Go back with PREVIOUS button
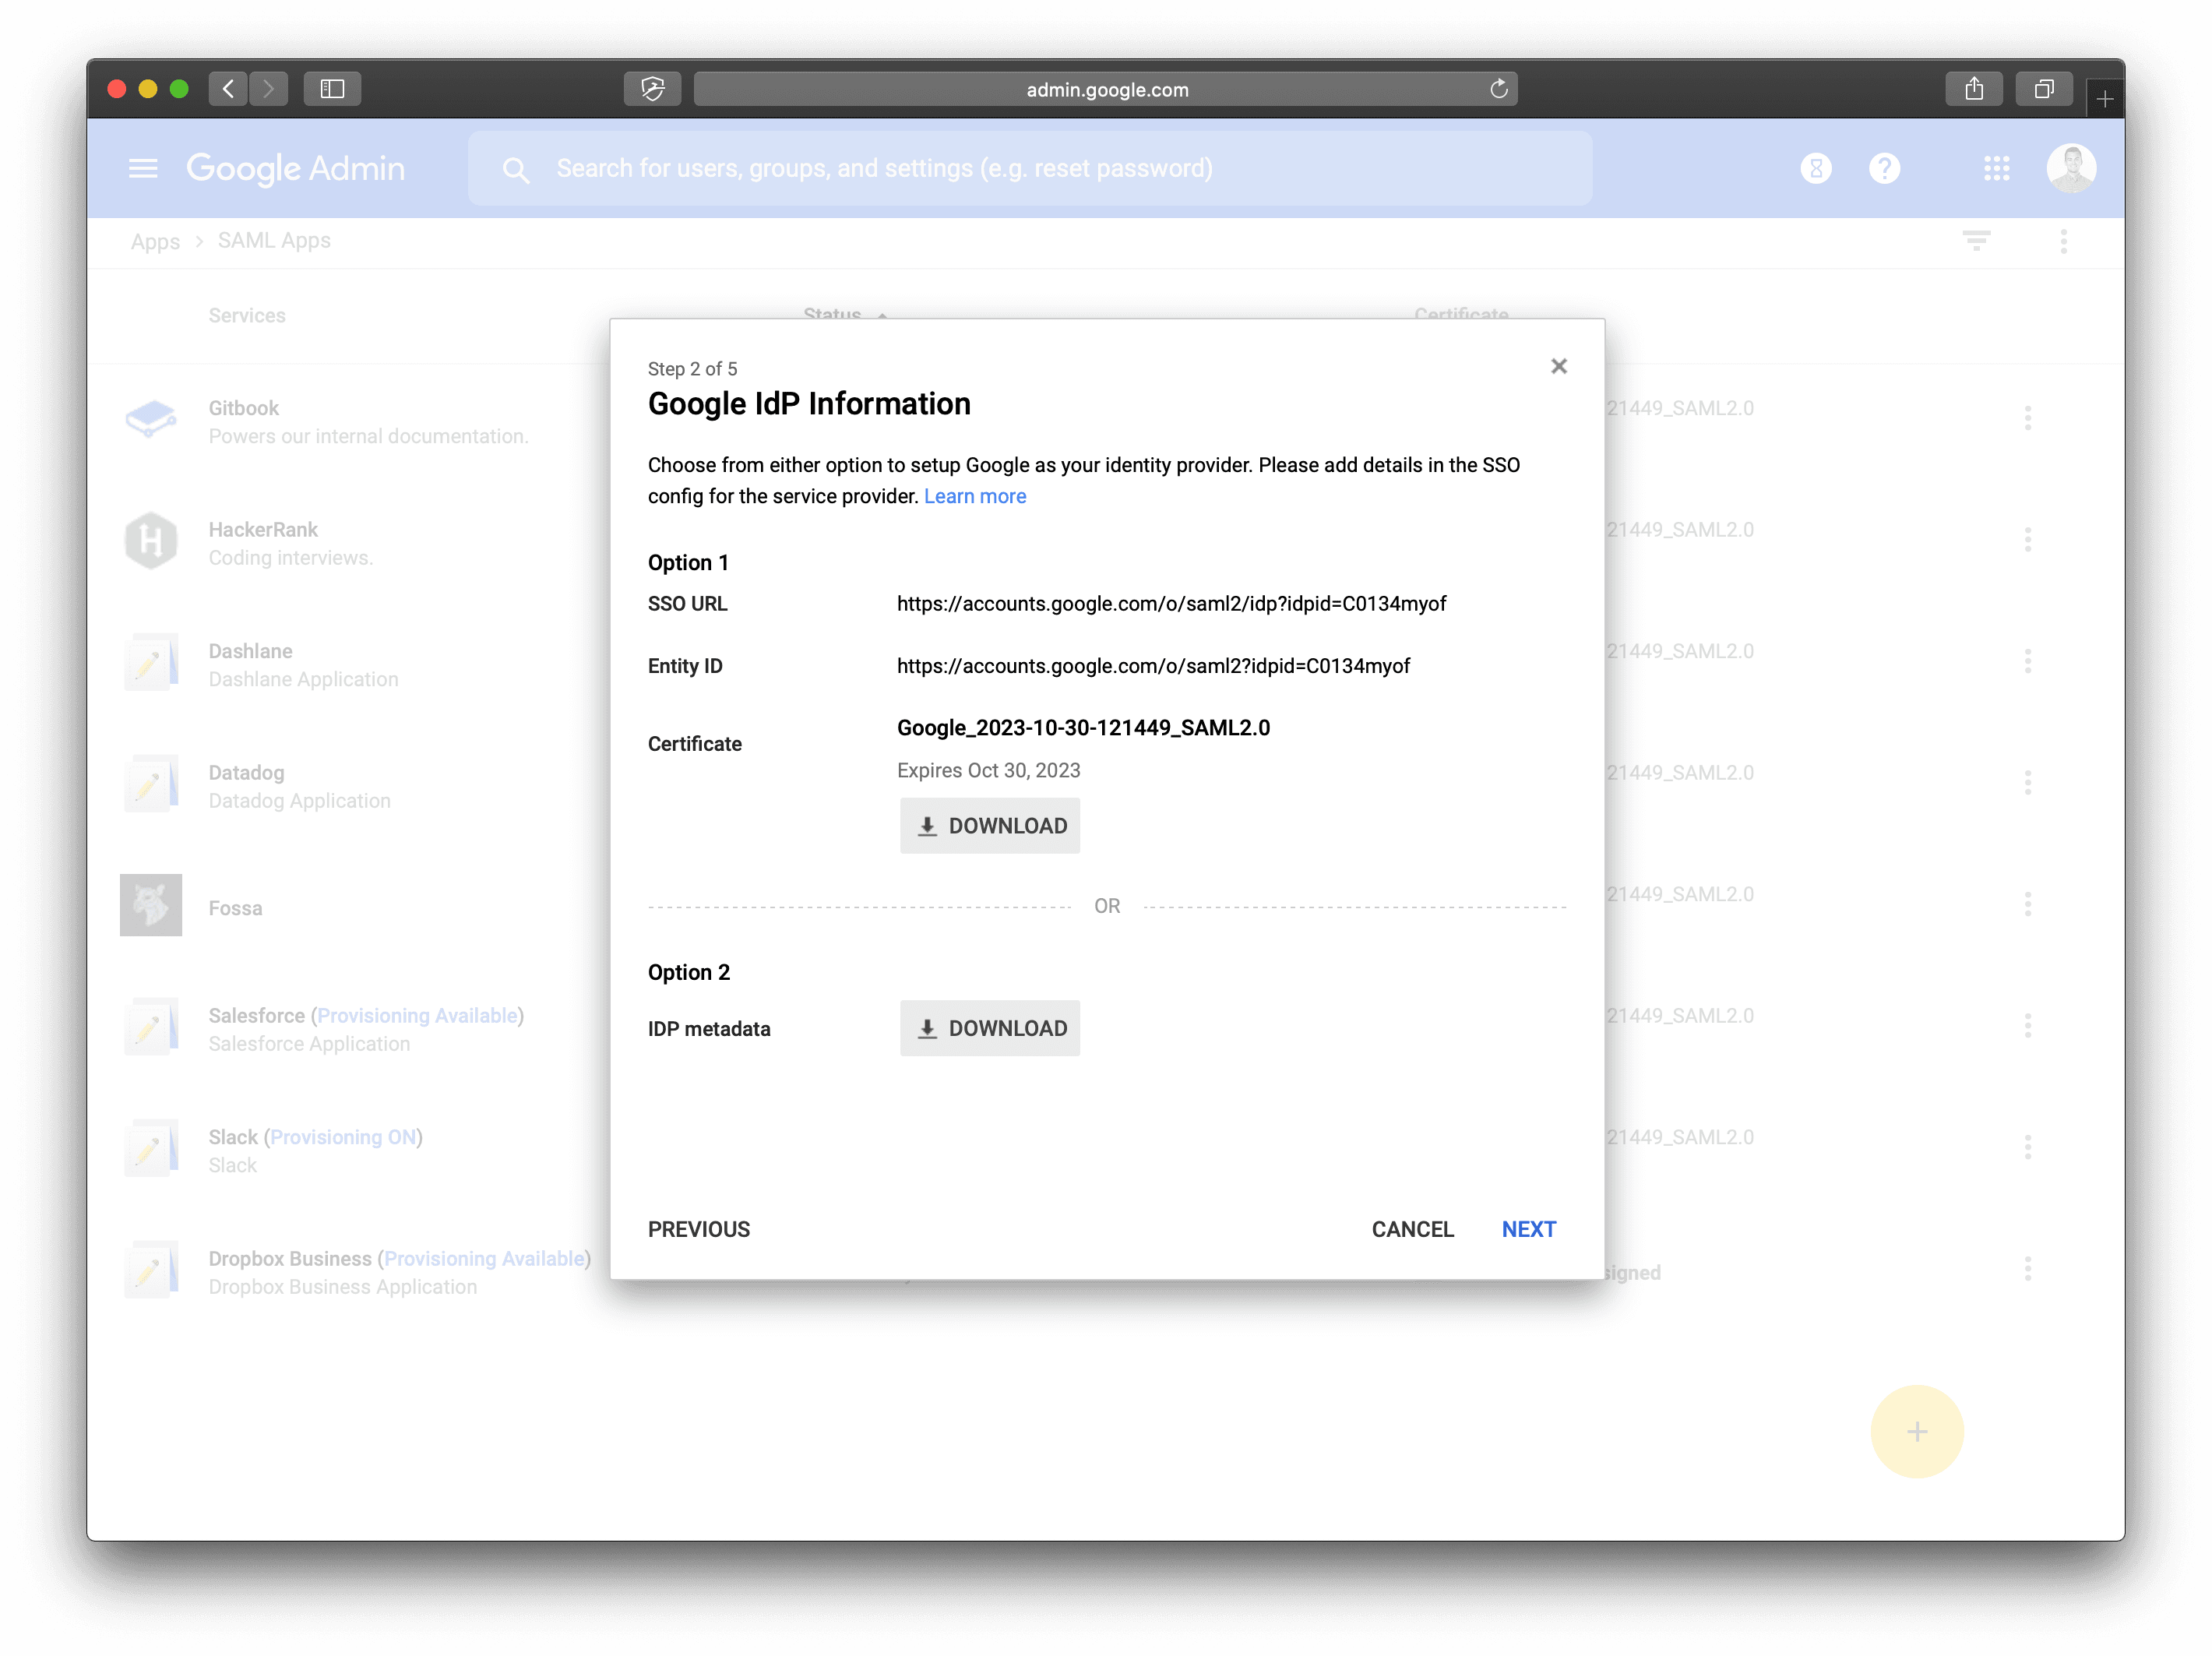Viewport: 2212px width, 1656px height. [x=698, y=1229]
